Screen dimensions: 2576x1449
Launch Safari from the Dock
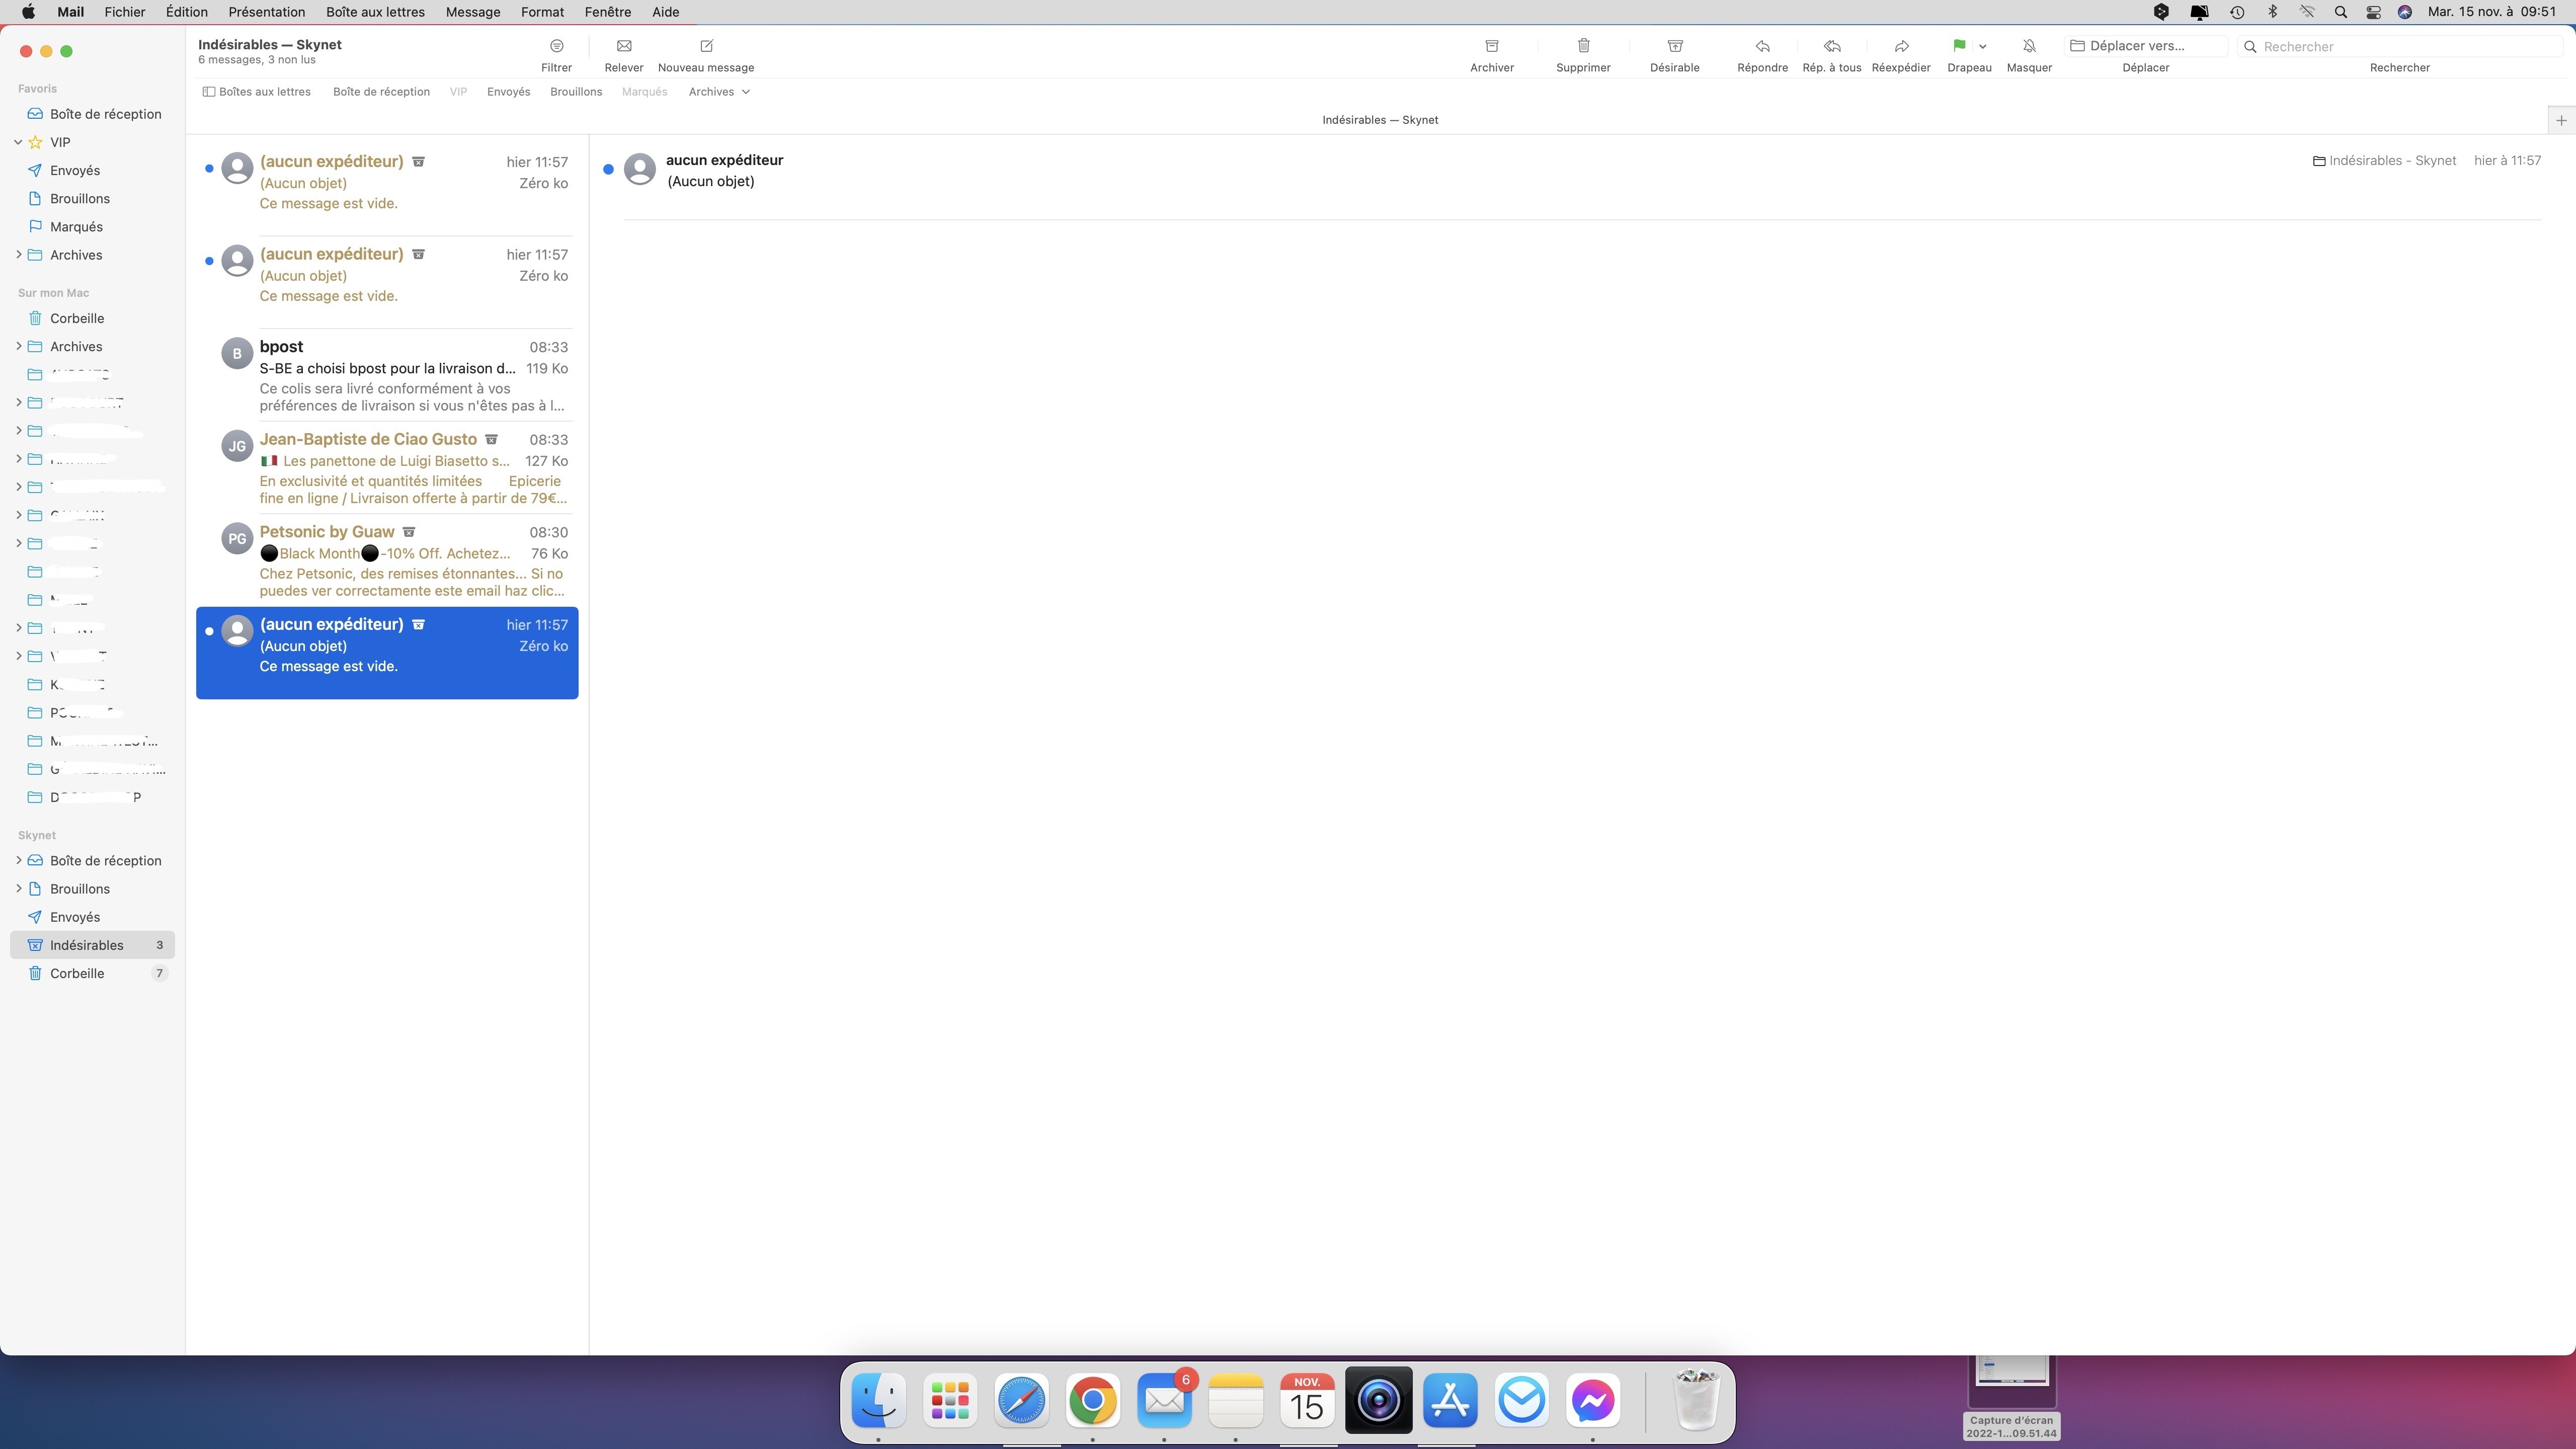tap(1021, 1400)
